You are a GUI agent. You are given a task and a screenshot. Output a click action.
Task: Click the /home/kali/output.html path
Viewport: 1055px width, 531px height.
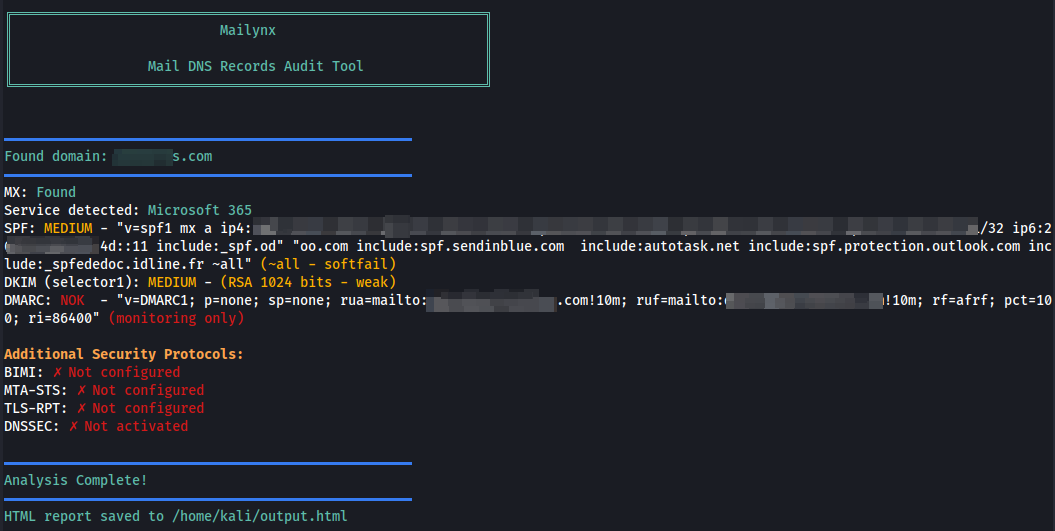(x=260, y=516)
